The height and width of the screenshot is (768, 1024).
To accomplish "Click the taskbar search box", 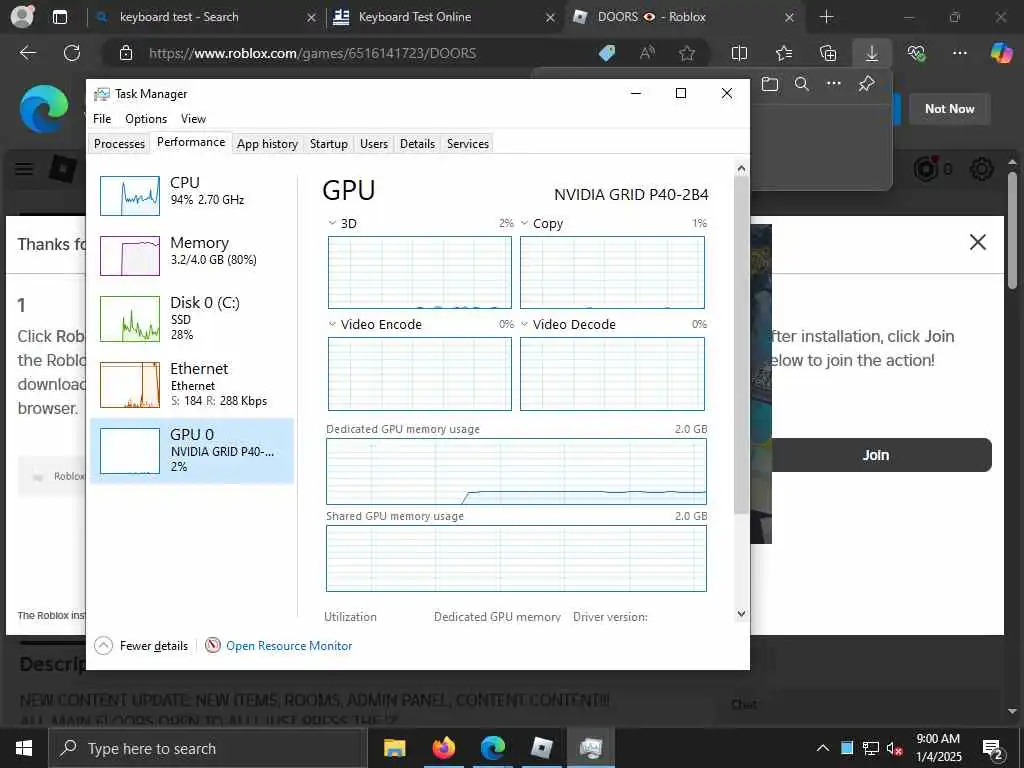I will (206, 748).
